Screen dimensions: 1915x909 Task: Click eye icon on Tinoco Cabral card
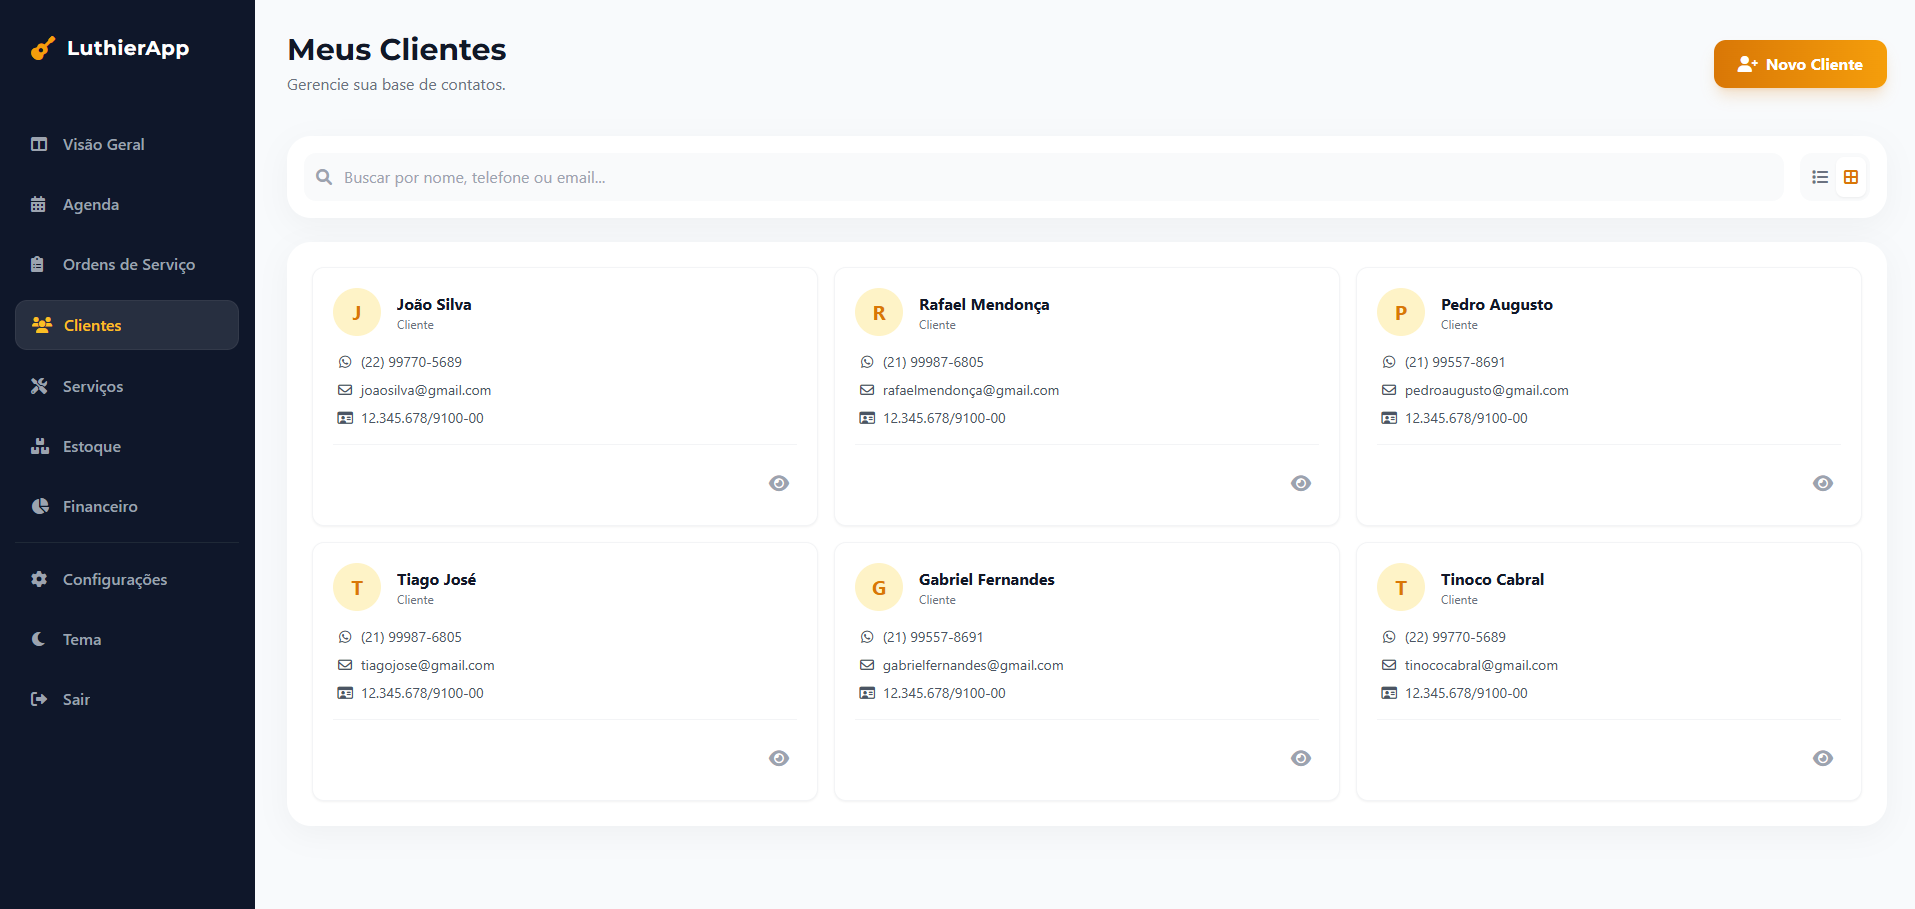coord(1823,758)
